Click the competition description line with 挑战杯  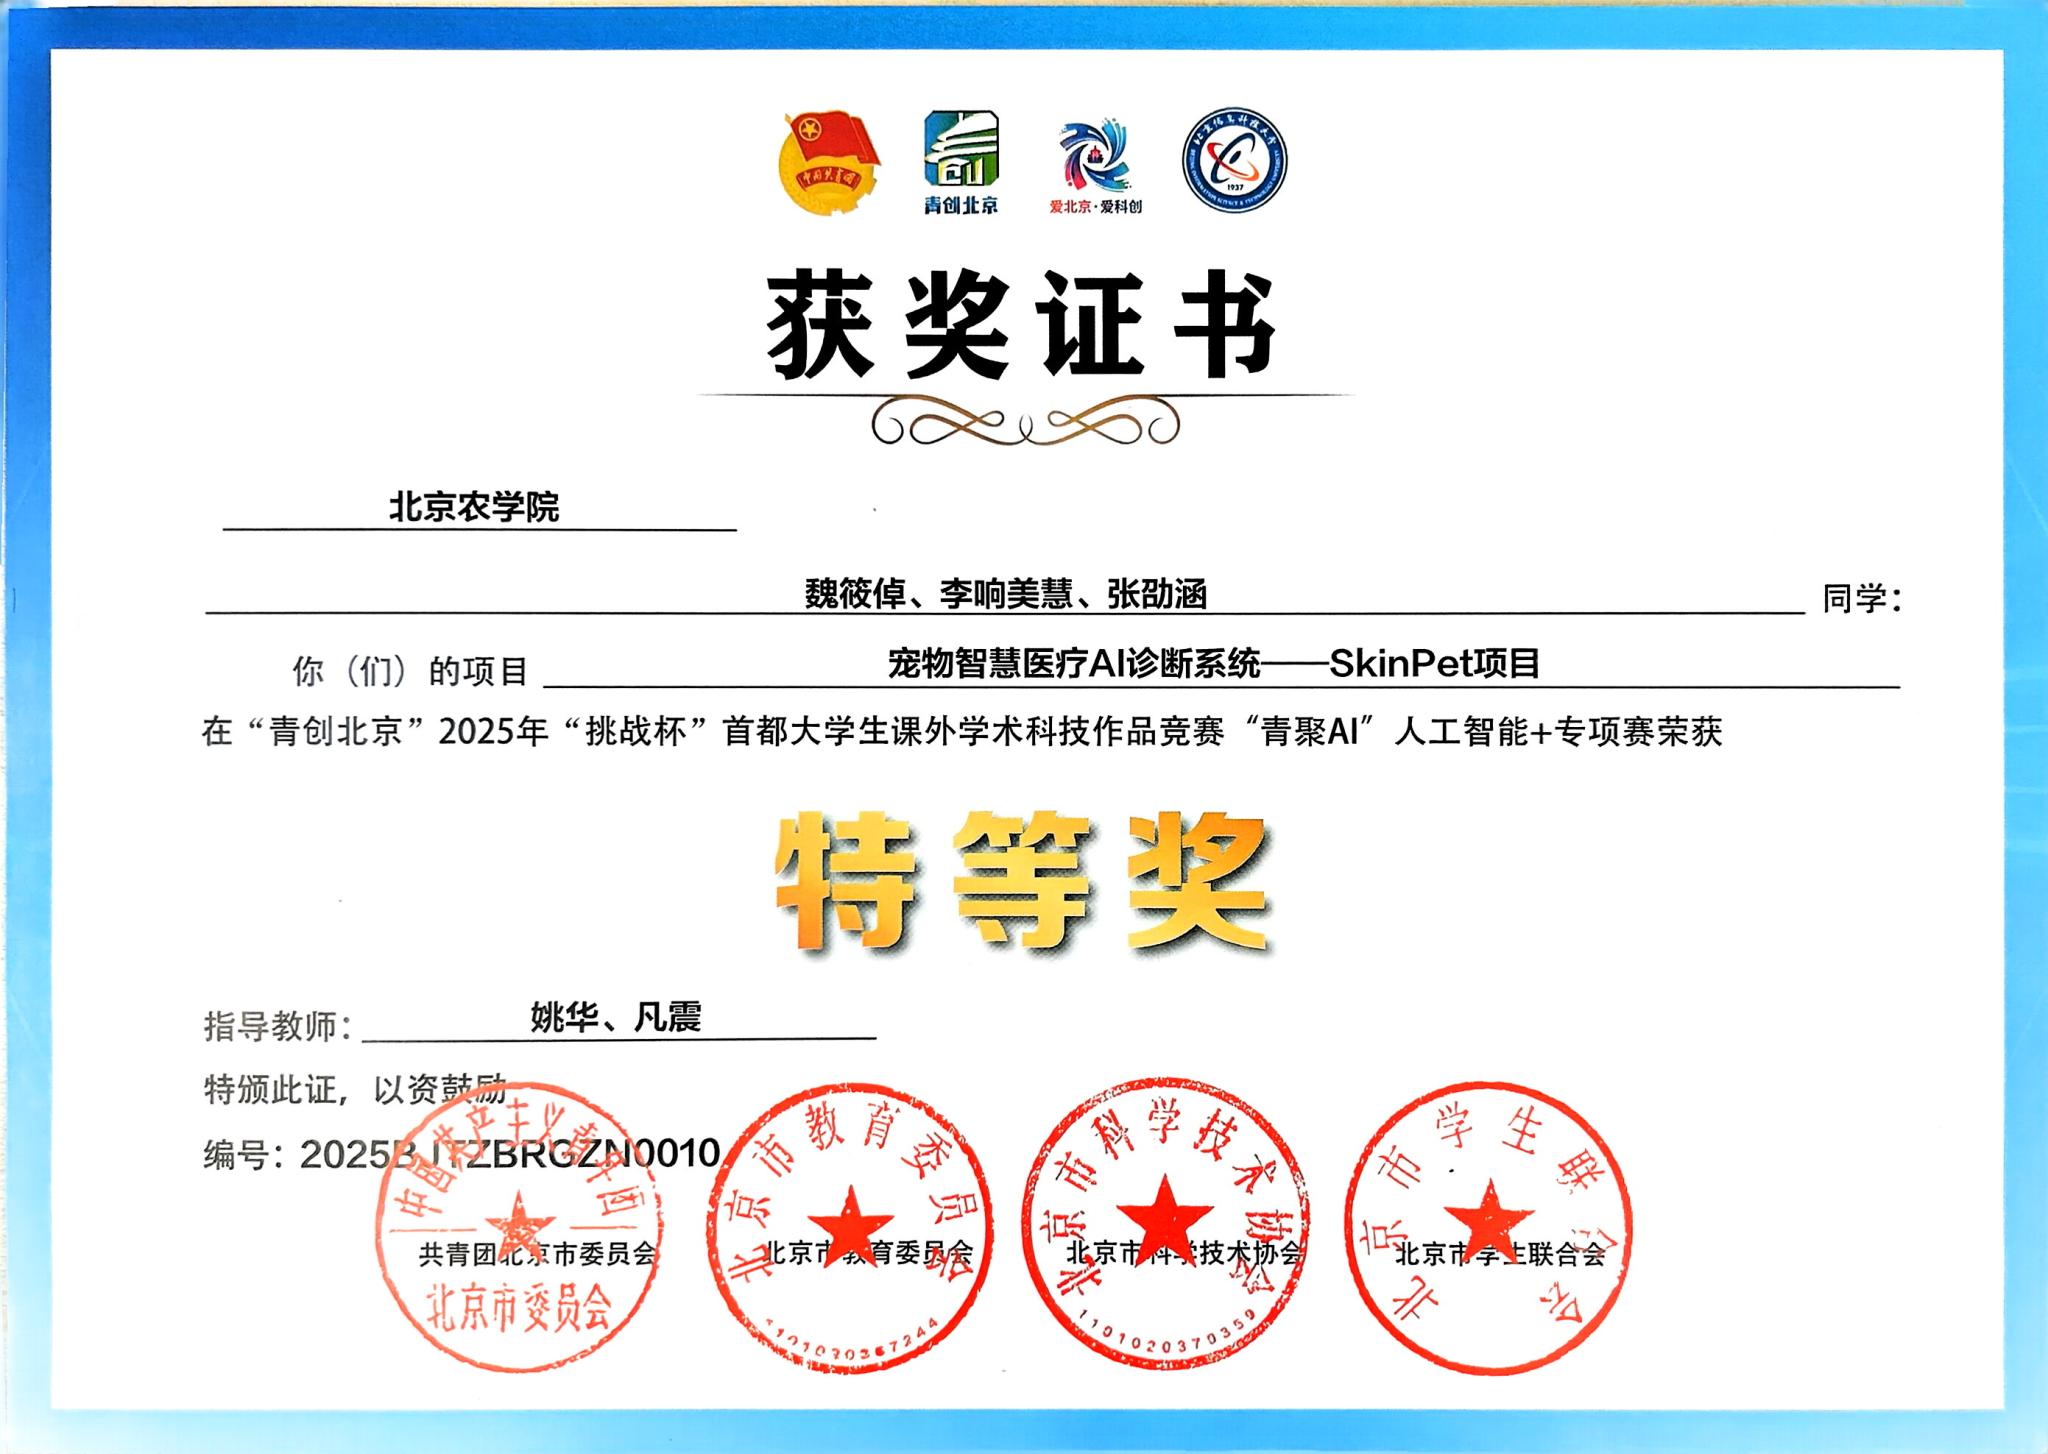(961, 732)
